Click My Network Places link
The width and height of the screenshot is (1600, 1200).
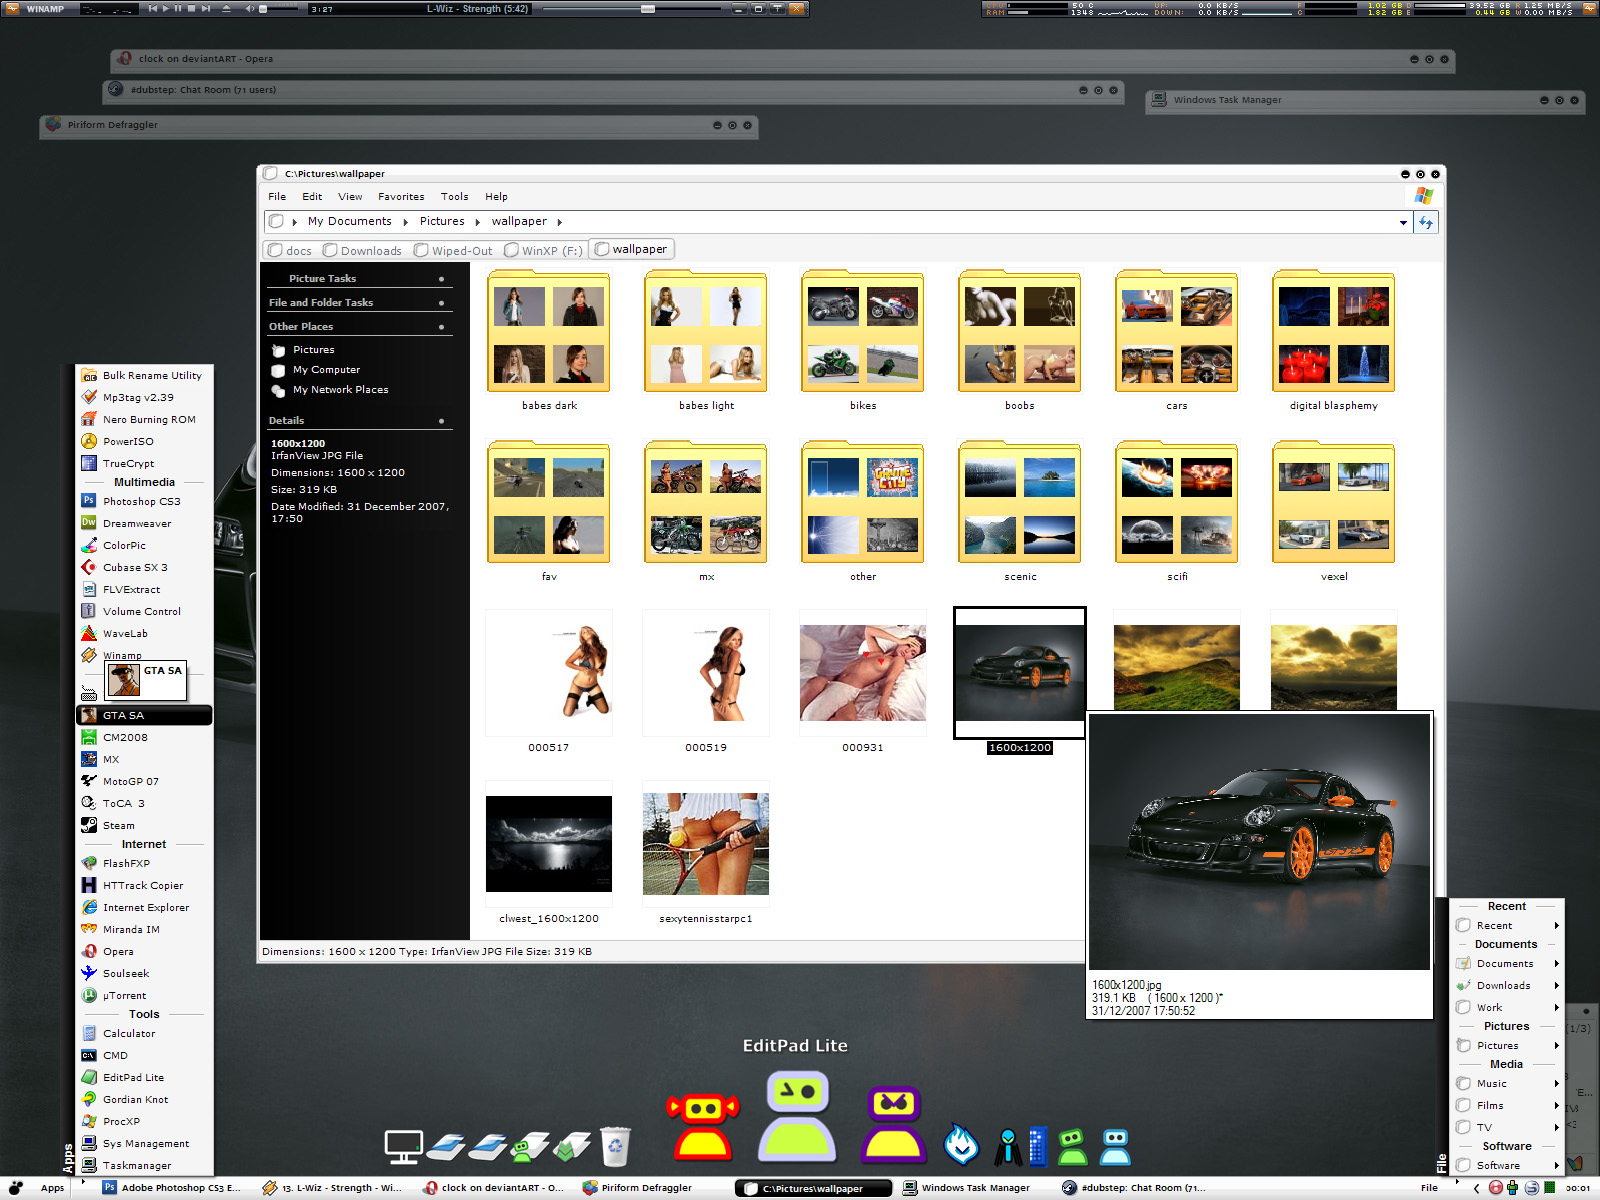(x=340, y=390)
